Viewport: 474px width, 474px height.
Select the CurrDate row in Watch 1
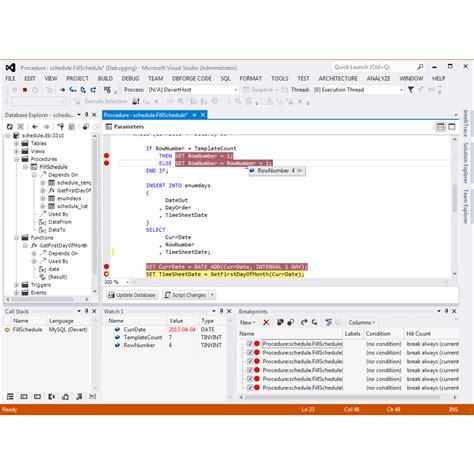(x=165, y=329)
